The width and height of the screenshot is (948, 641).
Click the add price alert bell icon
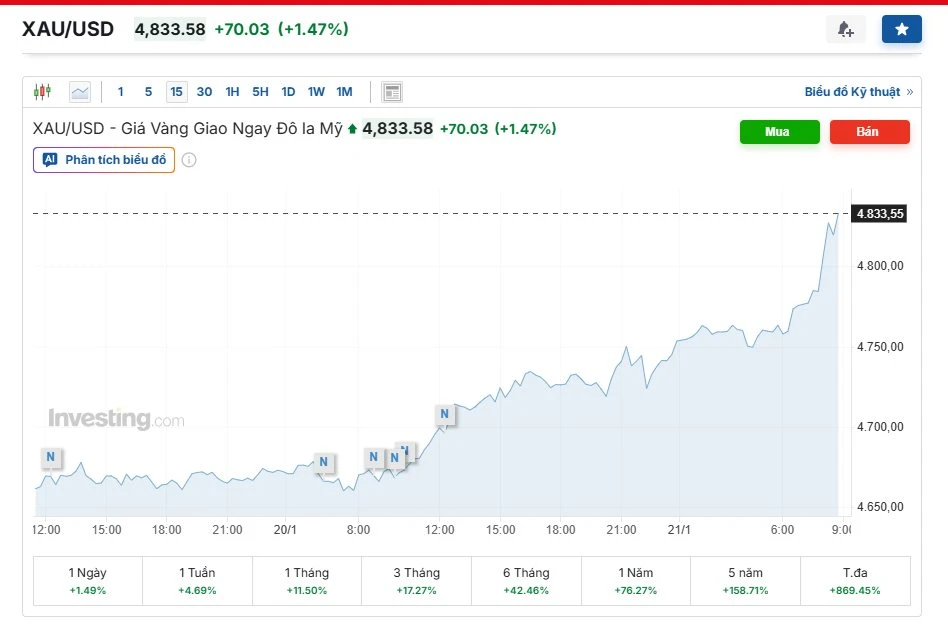click(845, 30)
